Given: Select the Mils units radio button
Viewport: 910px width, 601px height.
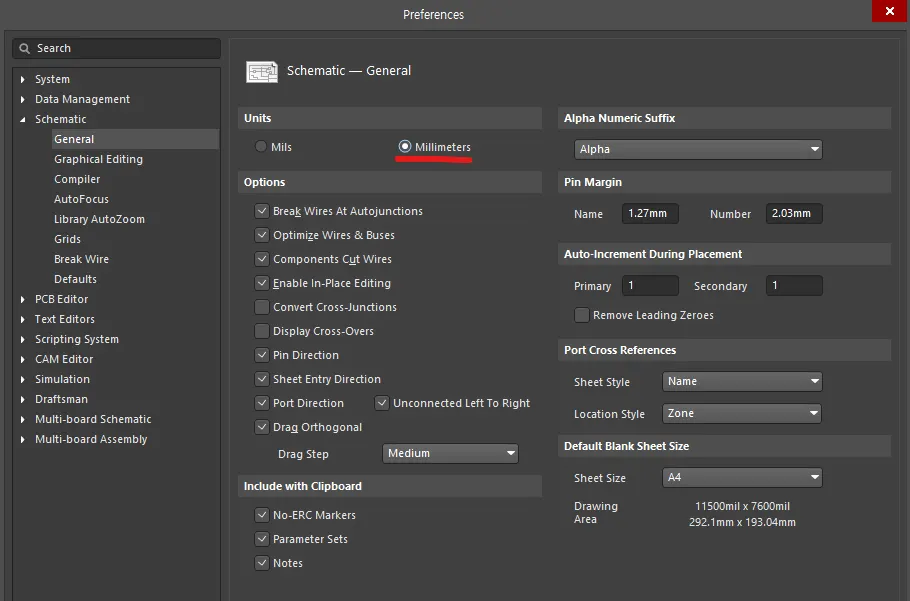Looking at the screenshot, I should coord(261,147).
